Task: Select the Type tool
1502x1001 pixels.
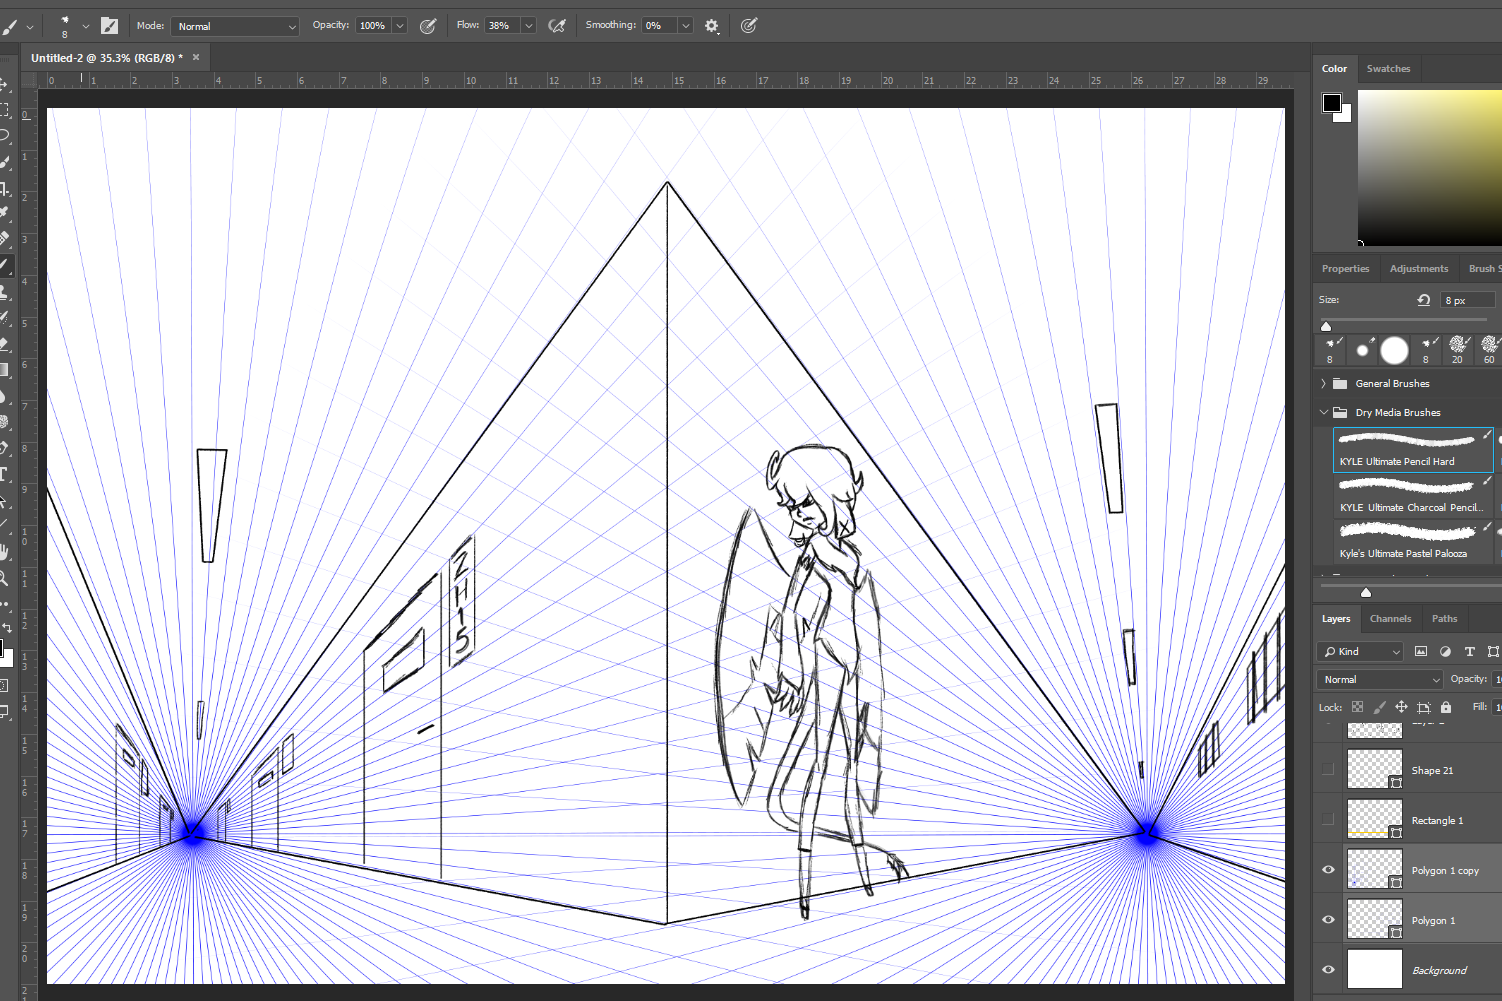Action: pos(4,474)
